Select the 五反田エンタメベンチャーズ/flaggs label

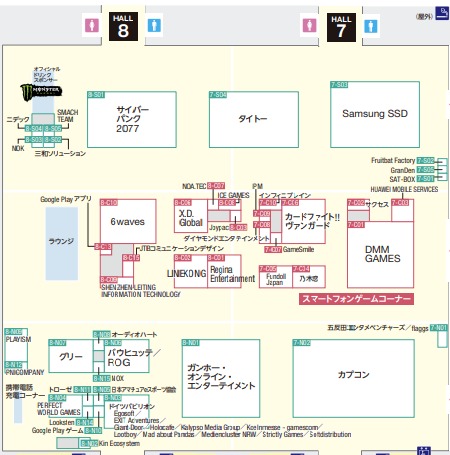[378, 328]
